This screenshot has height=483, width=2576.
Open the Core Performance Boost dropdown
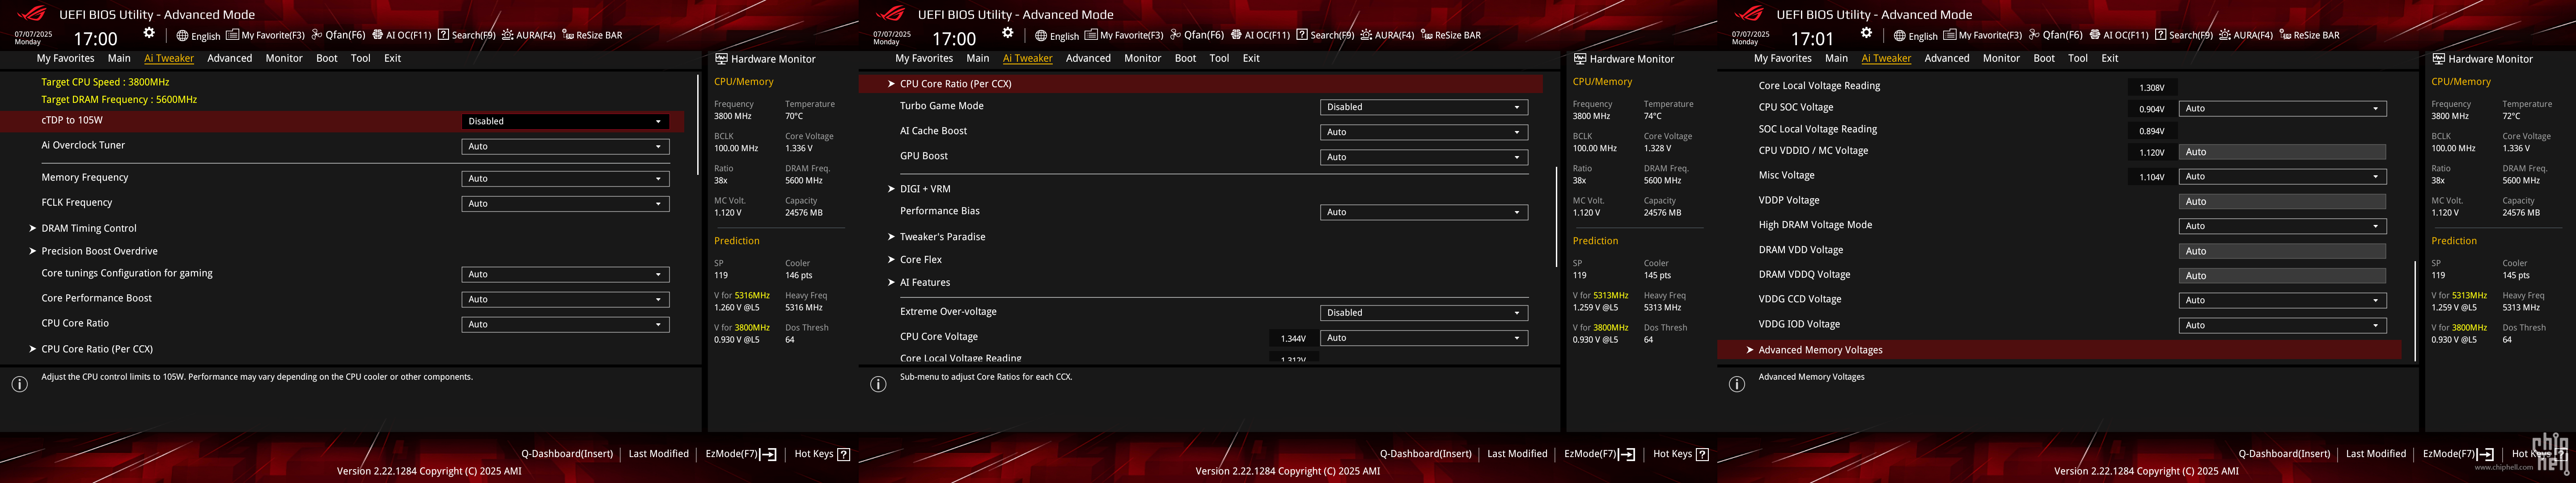click(565, 299)
